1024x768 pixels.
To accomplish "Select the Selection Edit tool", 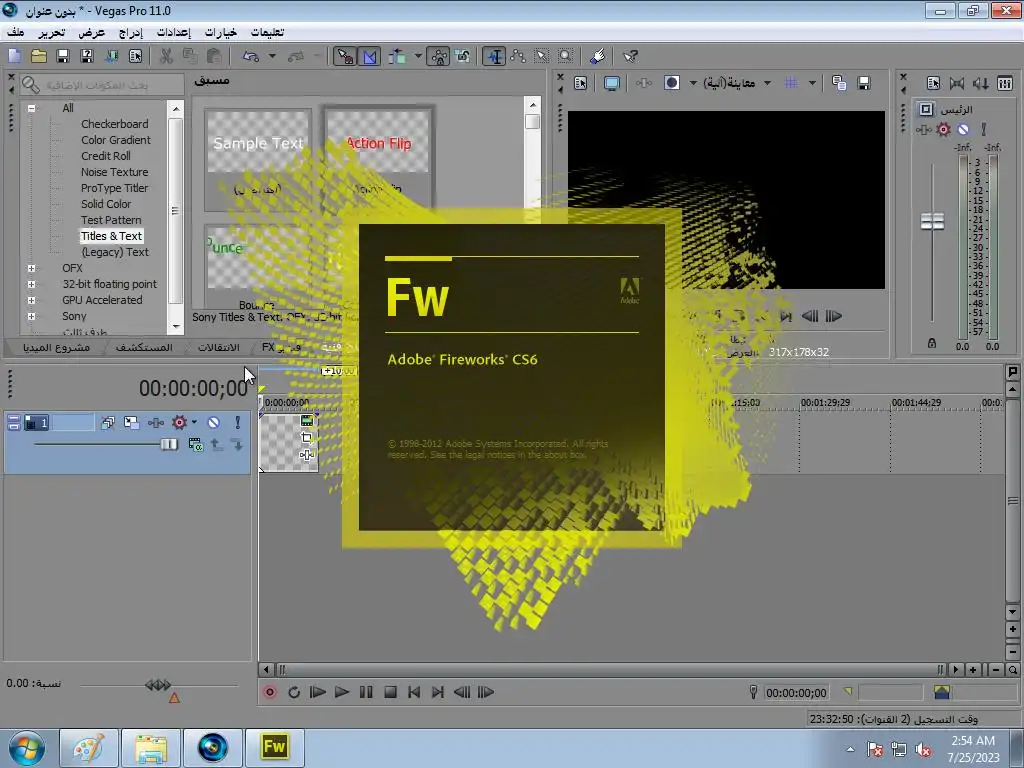I will (542, 57).
